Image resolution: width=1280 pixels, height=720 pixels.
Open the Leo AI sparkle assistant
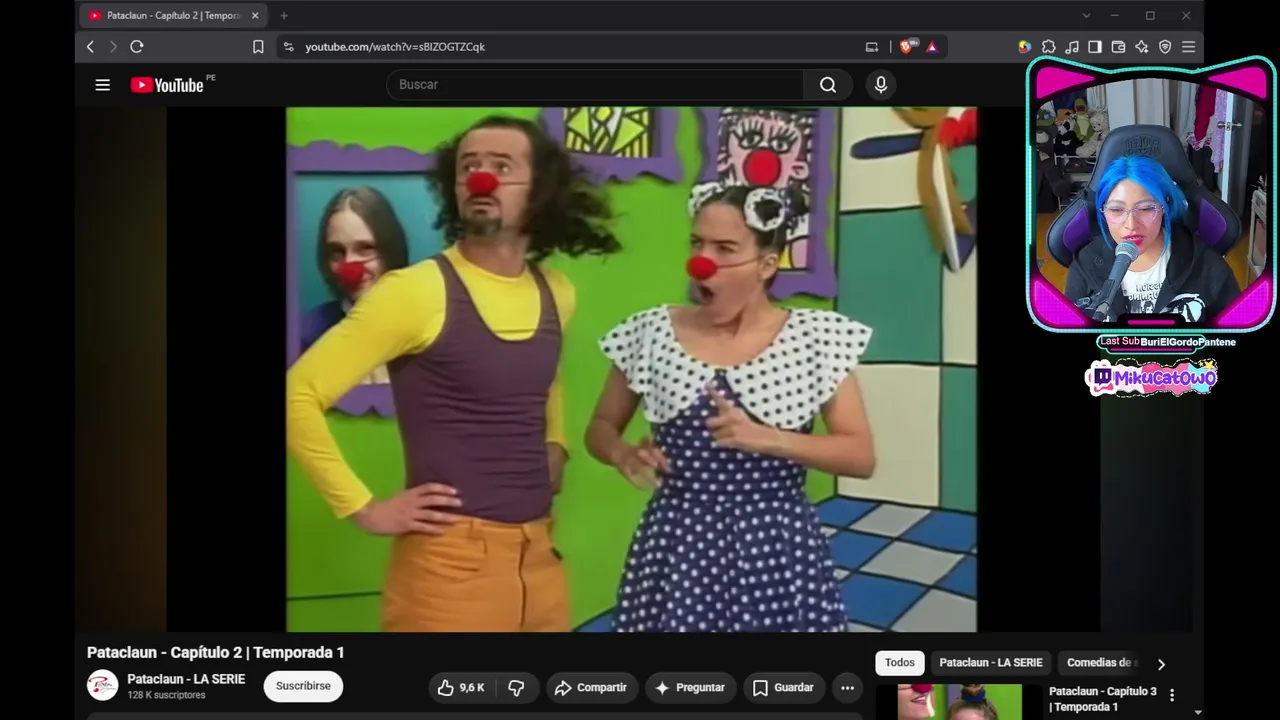pyautogui.click(x=1142, y=47)
